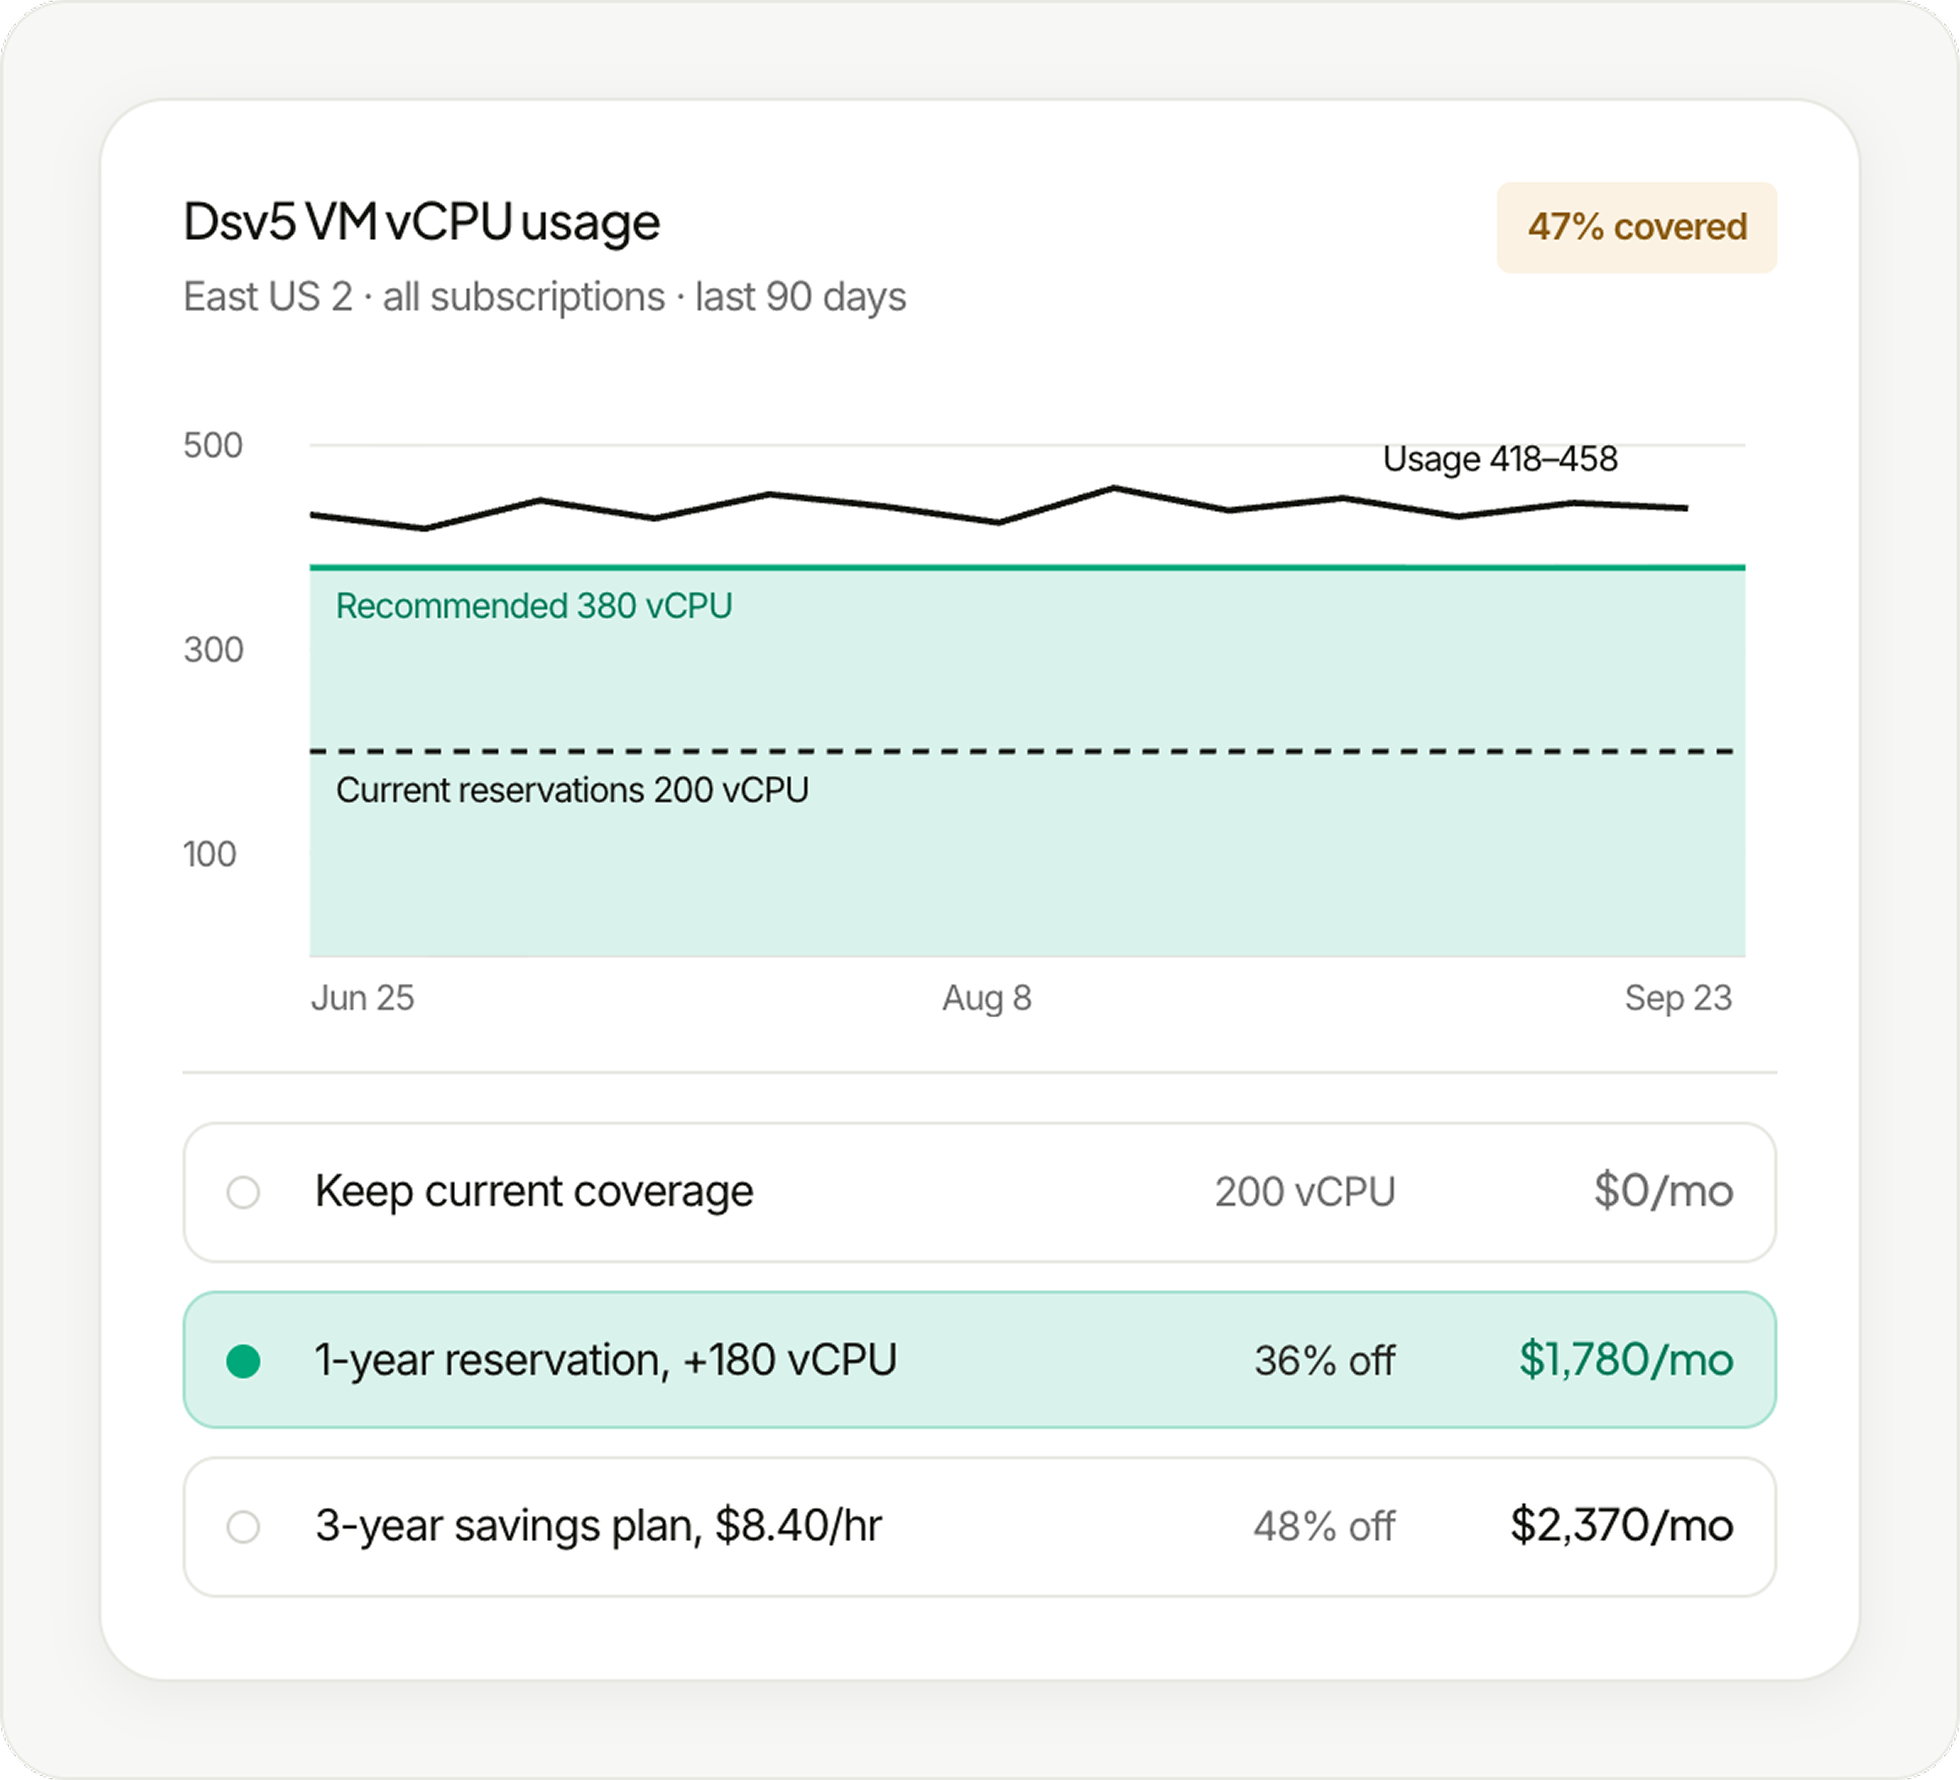Screen dimensions: 1960x1780
Task: Click the 47% covered badge
Action: [x=1636, y=227]
